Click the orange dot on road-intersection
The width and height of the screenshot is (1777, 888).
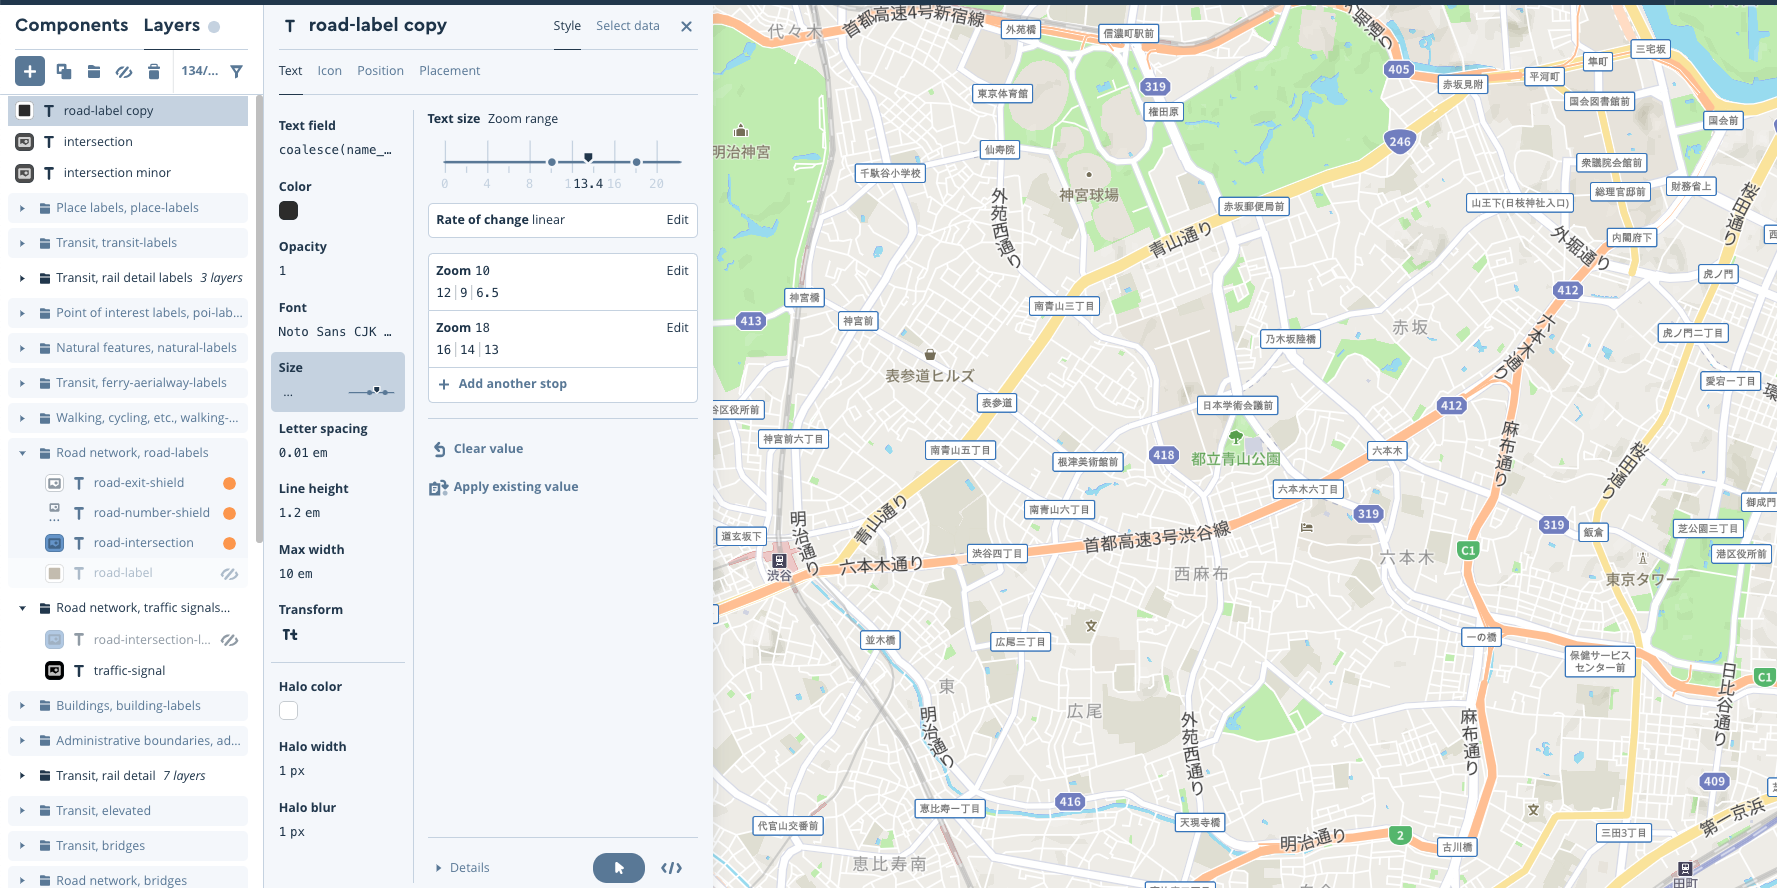click(229, 543)
